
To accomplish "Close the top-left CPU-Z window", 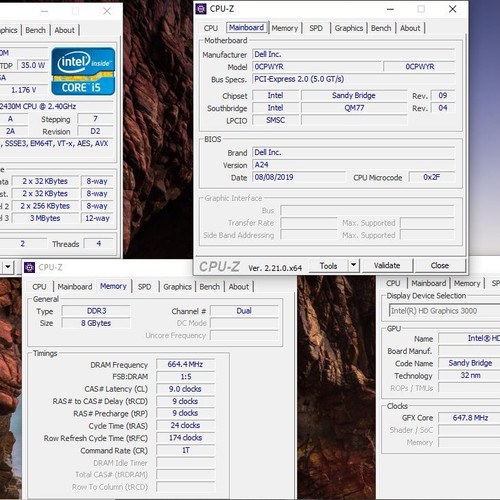I will click(x=107, y=11).
